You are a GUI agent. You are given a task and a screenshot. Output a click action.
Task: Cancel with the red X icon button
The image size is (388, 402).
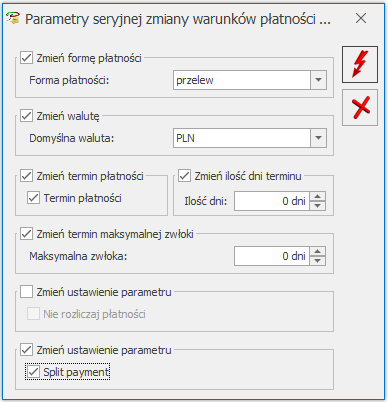pyautogui.click(x=360, y=107)
